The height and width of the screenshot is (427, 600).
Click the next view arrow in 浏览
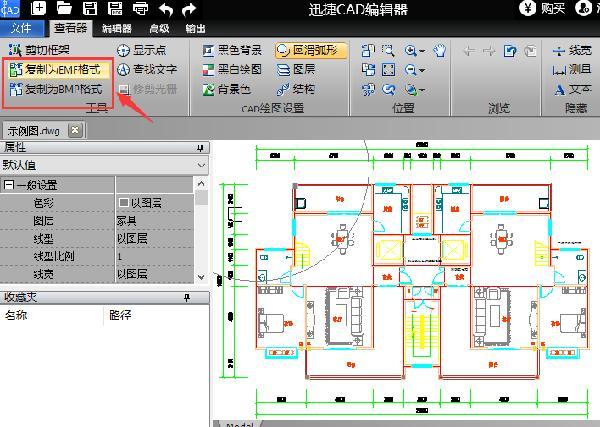489,51
